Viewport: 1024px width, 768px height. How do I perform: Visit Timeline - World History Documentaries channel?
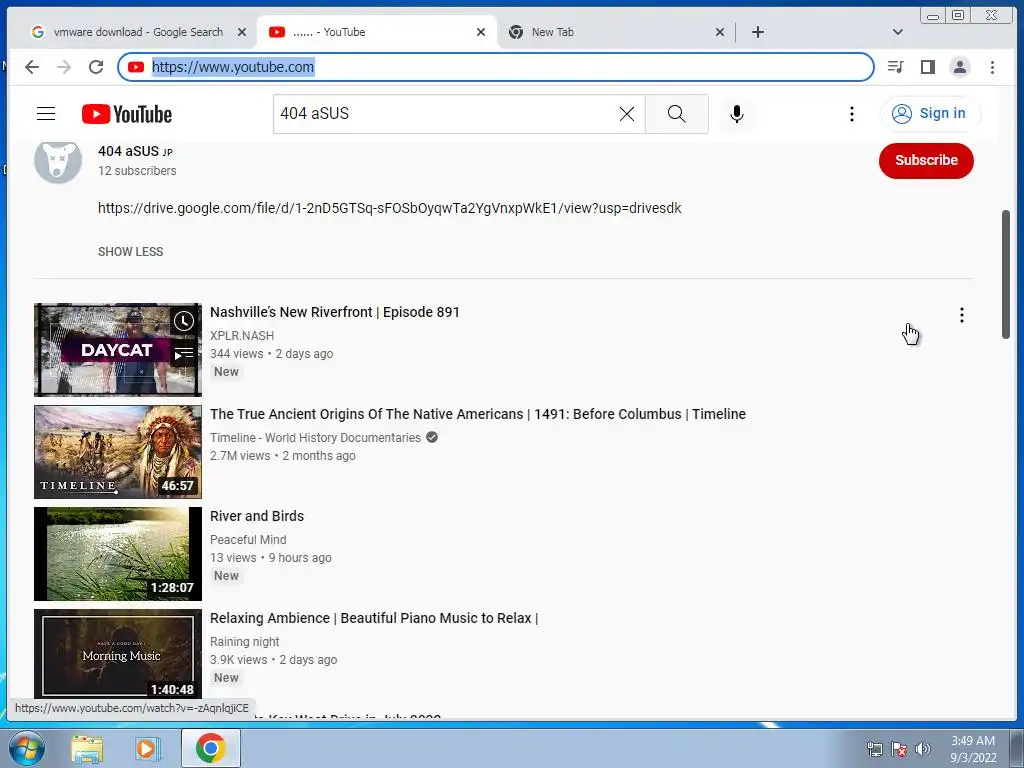[x=315, y=438]
